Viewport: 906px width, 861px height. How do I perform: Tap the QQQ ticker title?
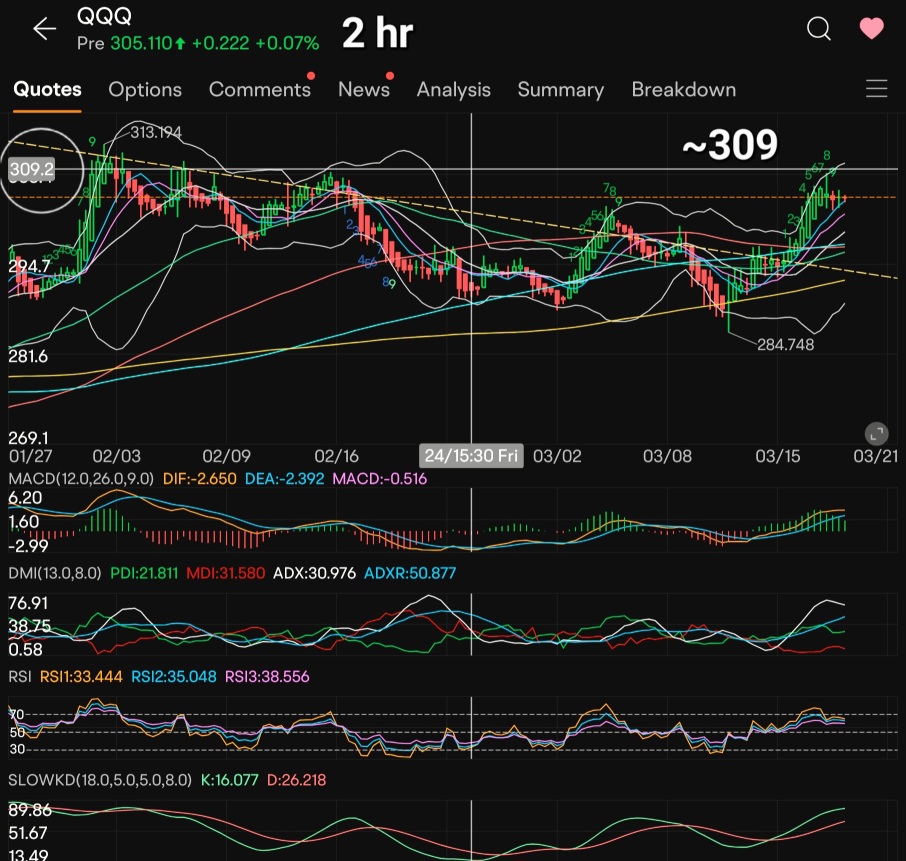[x=104, y=19]
